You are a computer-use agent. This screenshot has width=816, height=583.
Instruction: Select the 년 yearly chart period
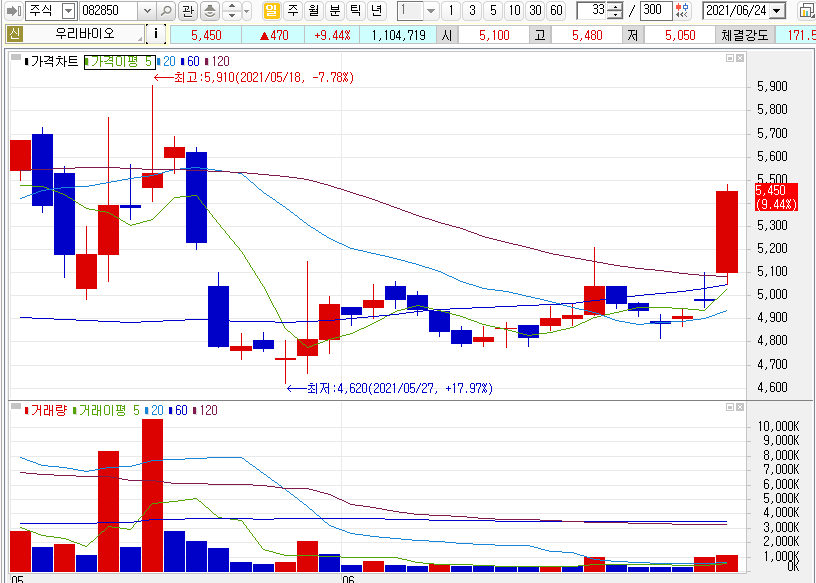376,10
